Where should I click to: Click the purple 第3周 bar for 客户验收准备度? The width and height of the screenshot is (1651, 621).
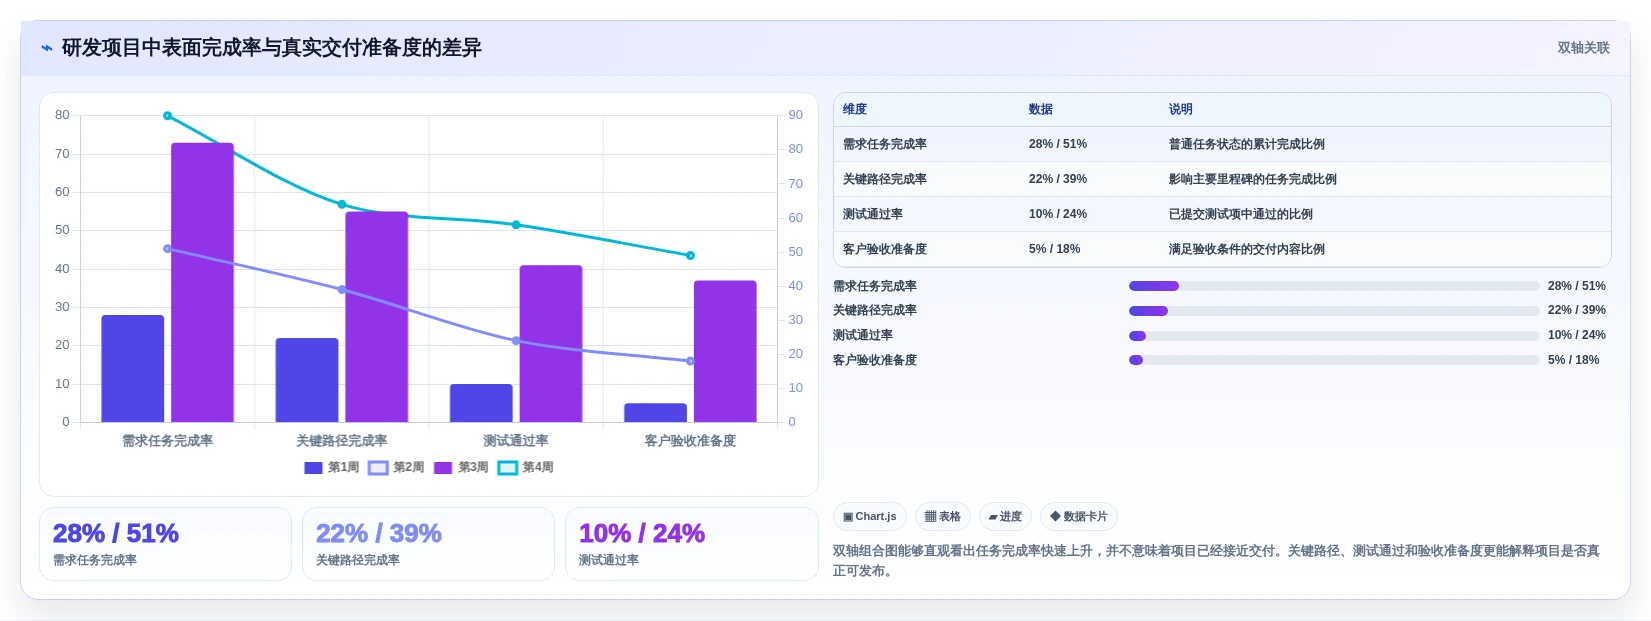coord(725,351)
